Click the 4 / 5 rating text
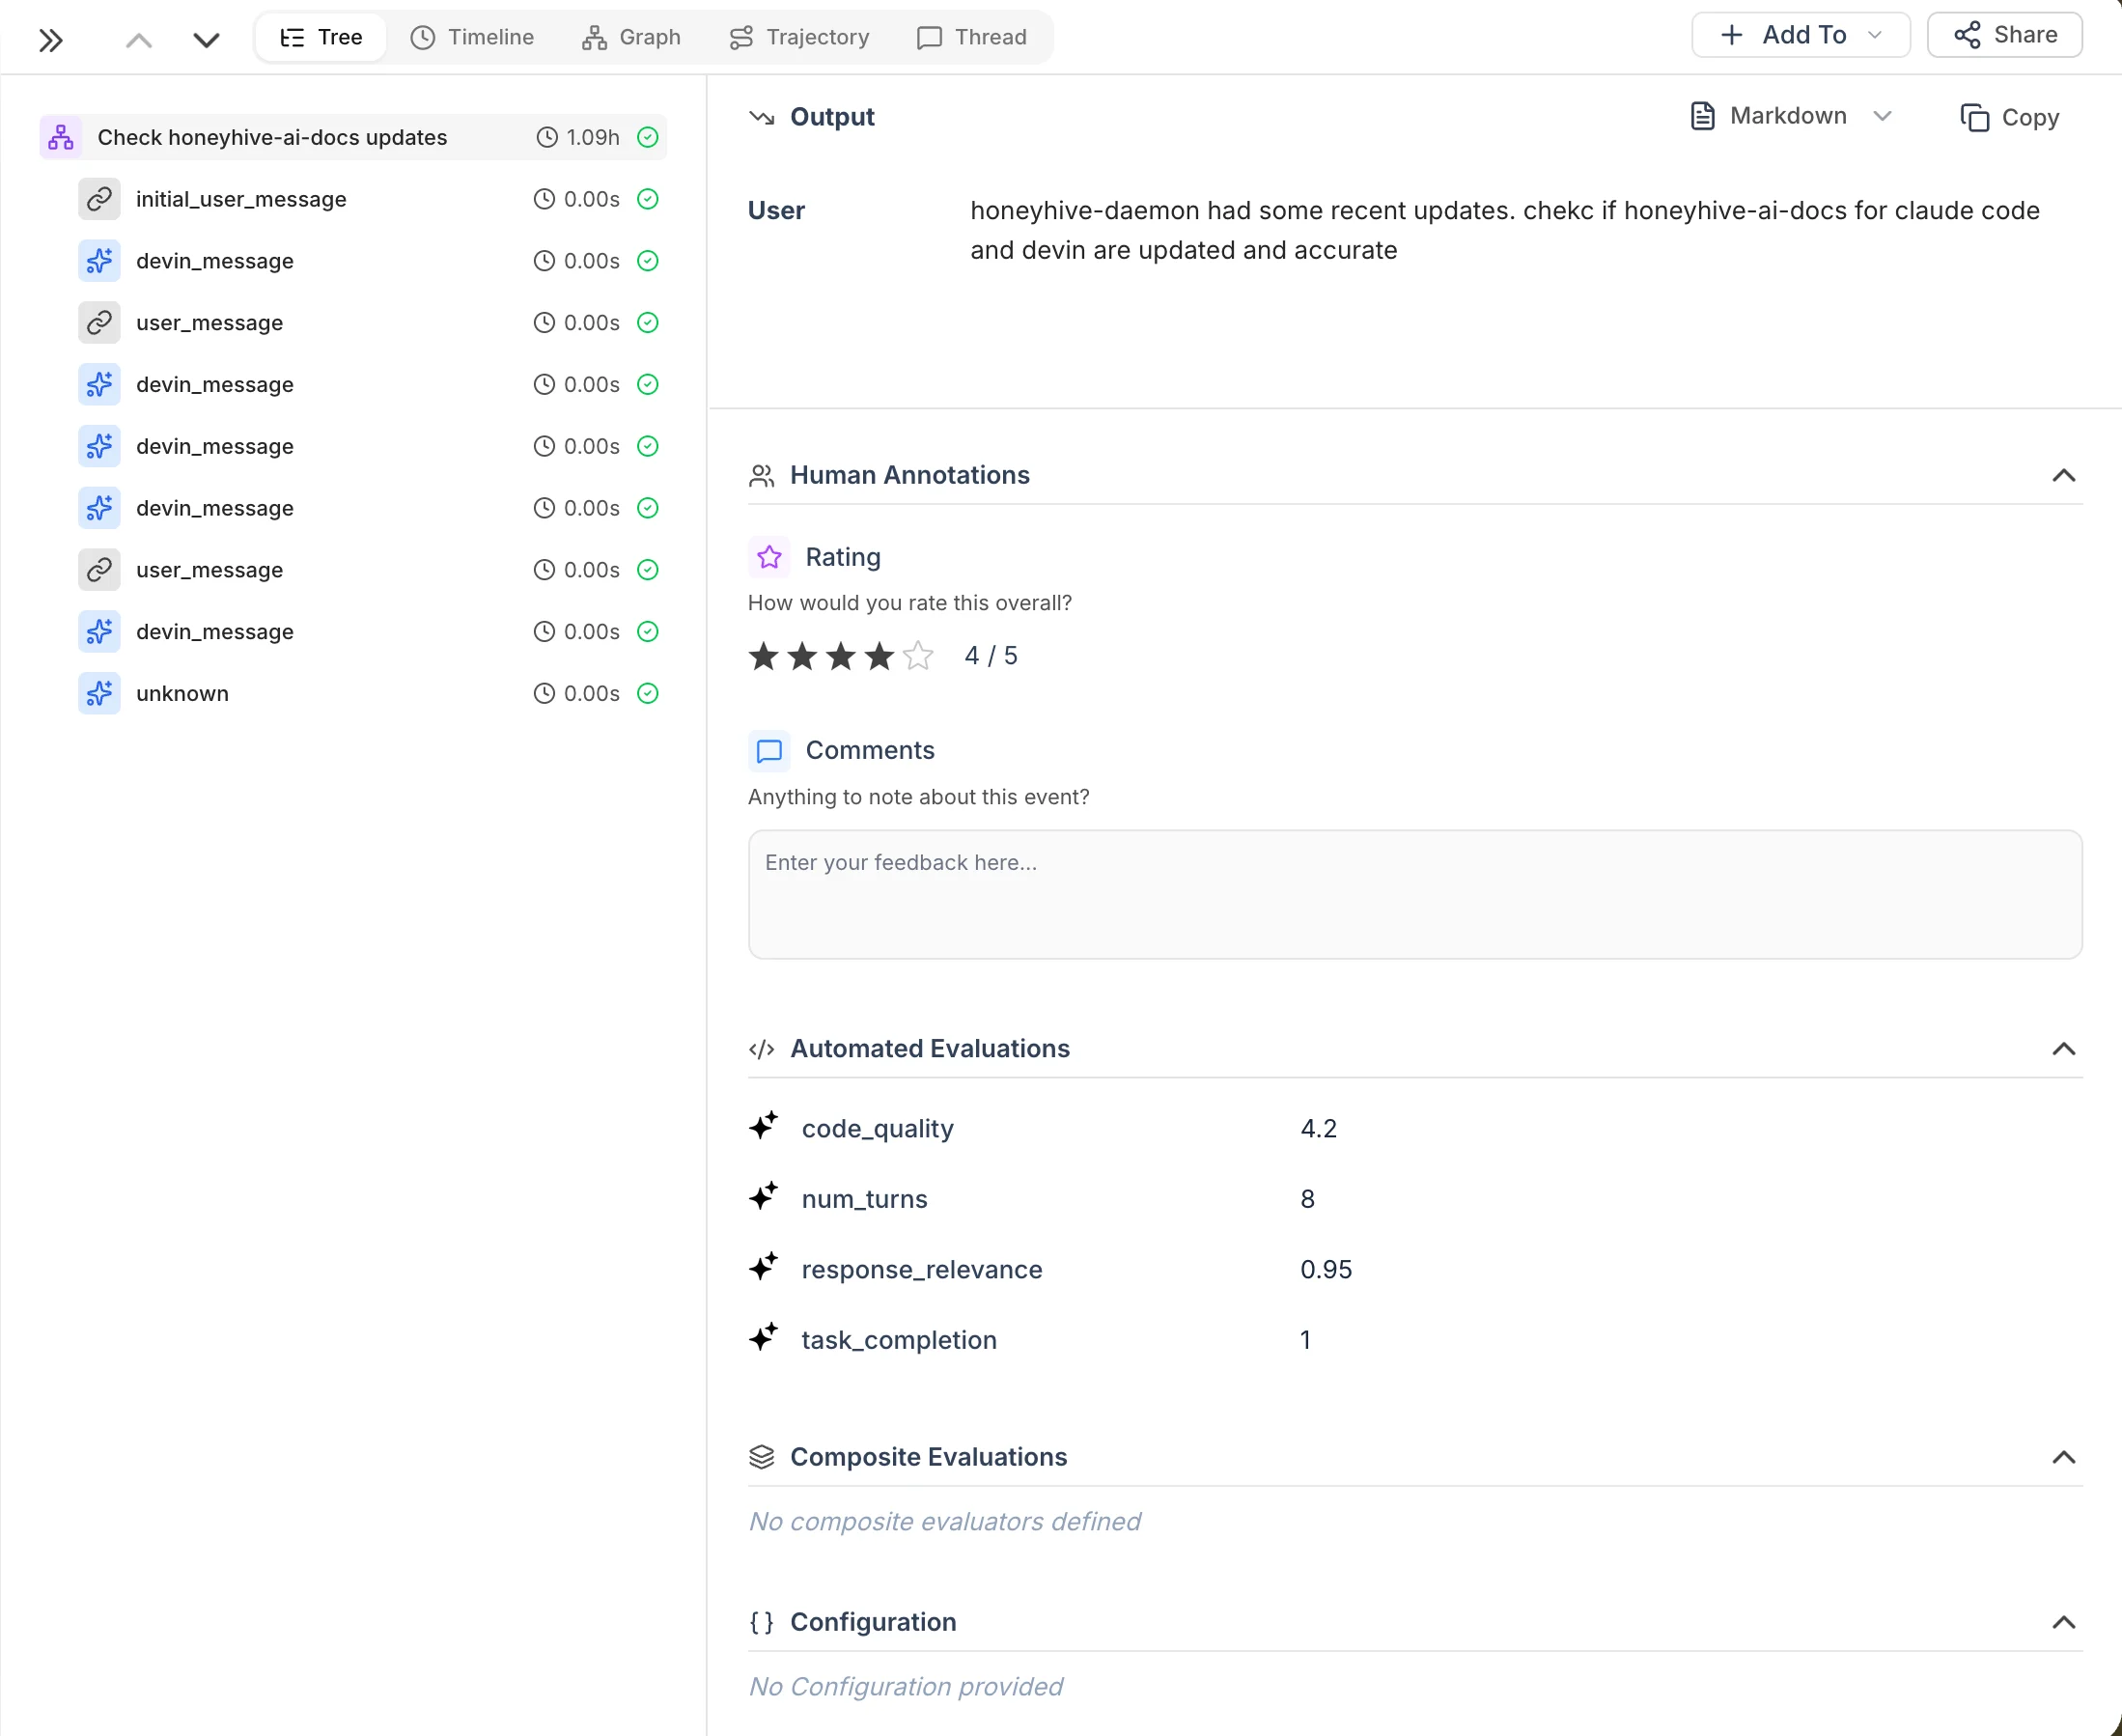2122x1736 pixels. 990,656
